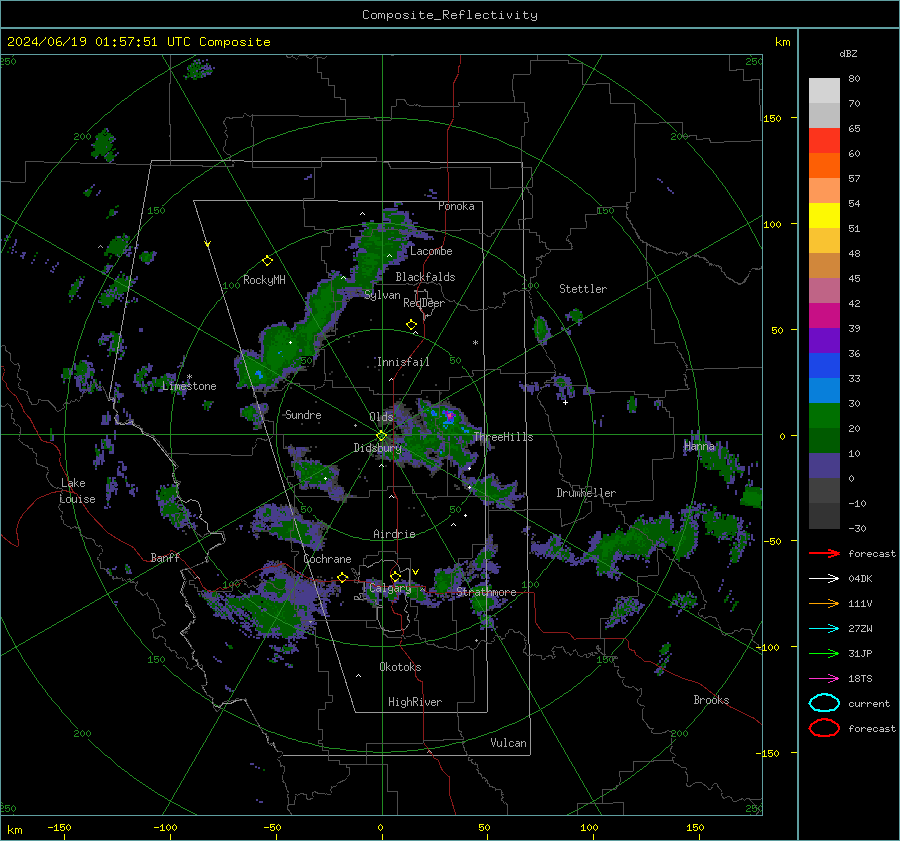900x841 pixels.
Task: Click the blue echo cell northwest of Sundre
Action: tap(259, 375)
